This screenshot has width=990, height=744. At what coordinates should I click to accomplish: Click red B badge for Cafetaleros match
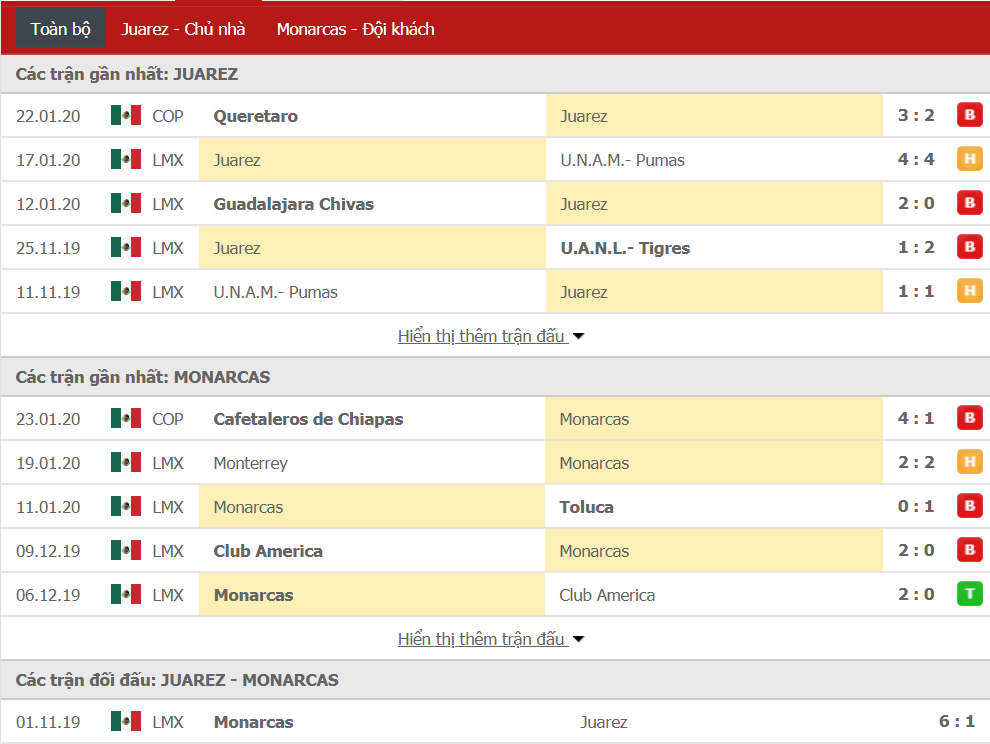(x=970, y=417)
